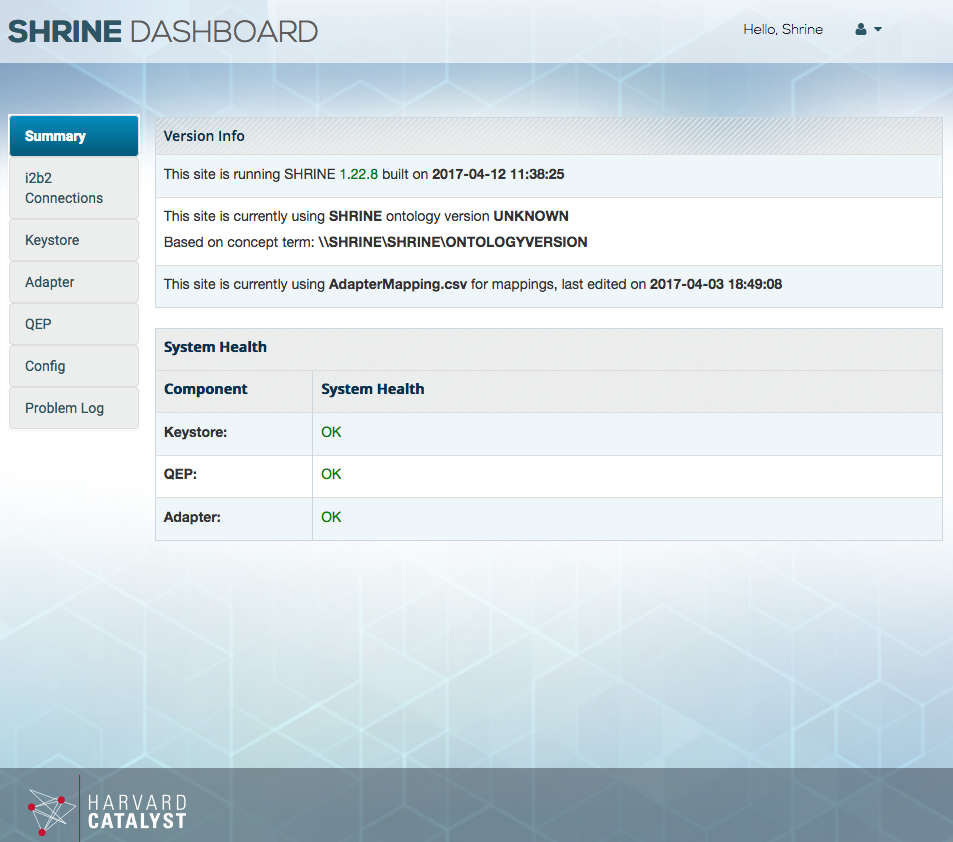Select concept term \\SHRINE\SHRINE\ONTOLOGYVERSION

453,242
